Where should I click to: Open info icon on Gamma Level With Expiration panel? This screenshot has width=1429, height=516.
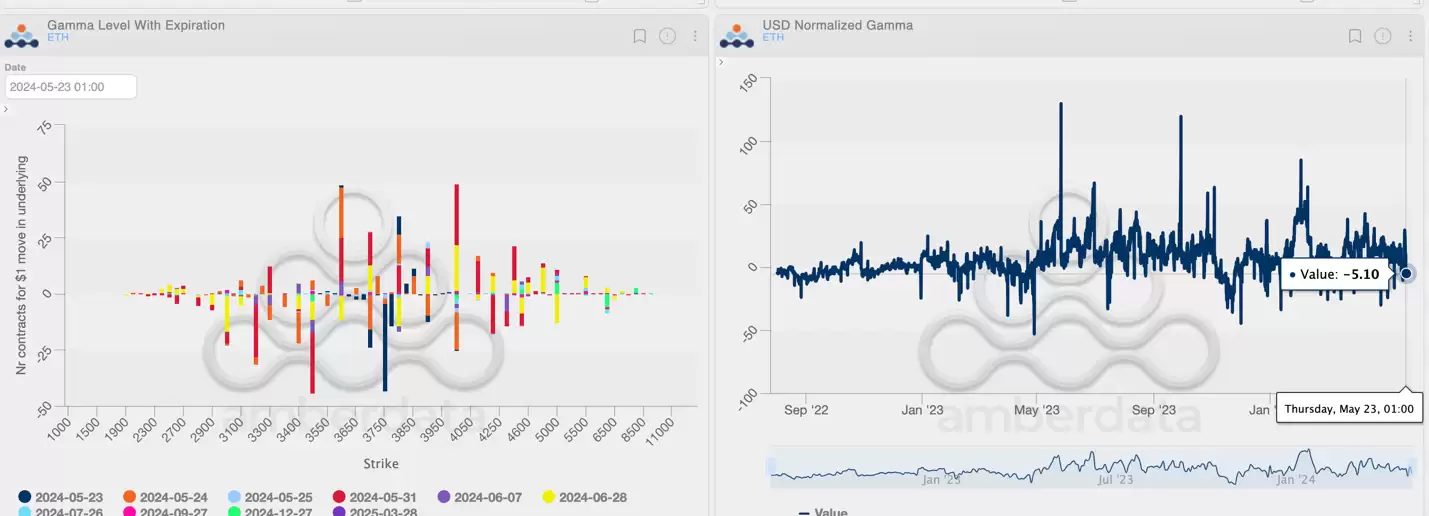668,36
